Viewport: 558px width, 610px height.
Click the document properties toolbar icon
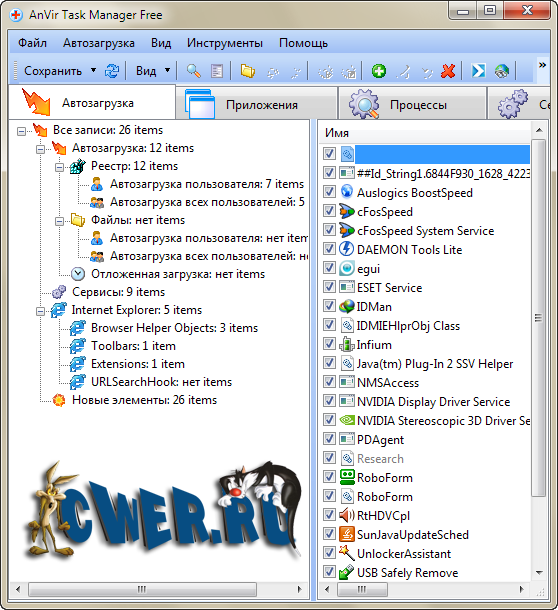point(217,71)
